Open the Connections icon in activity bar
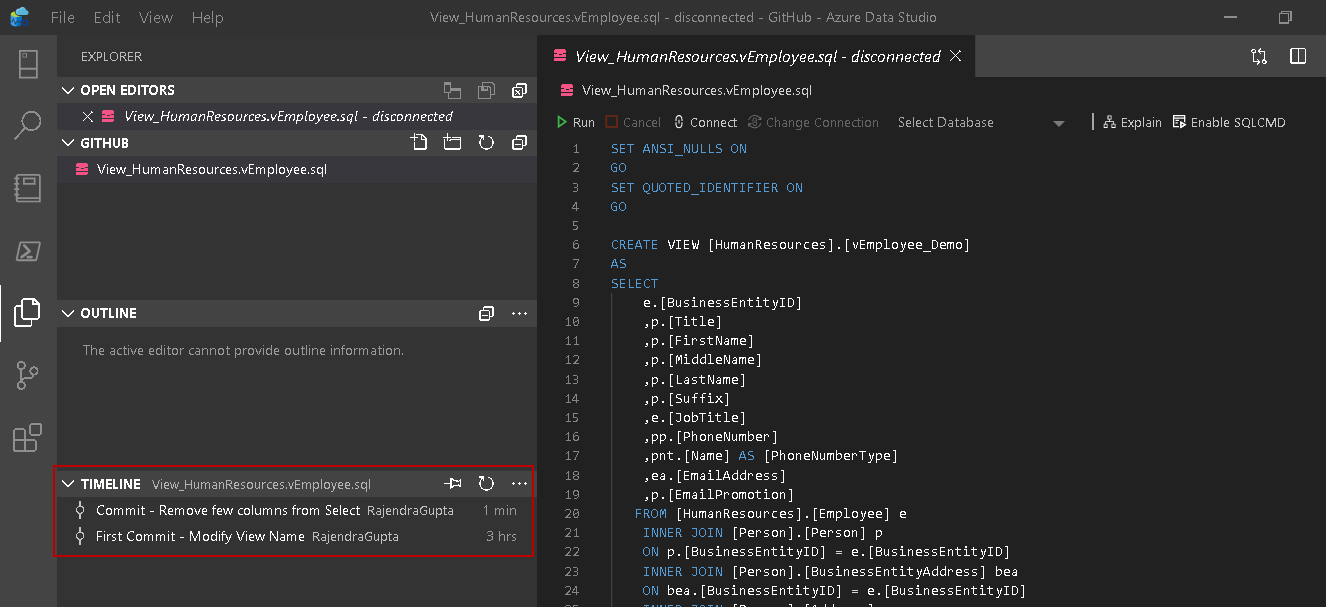1326x607 pixels. (x=28, y=64)
